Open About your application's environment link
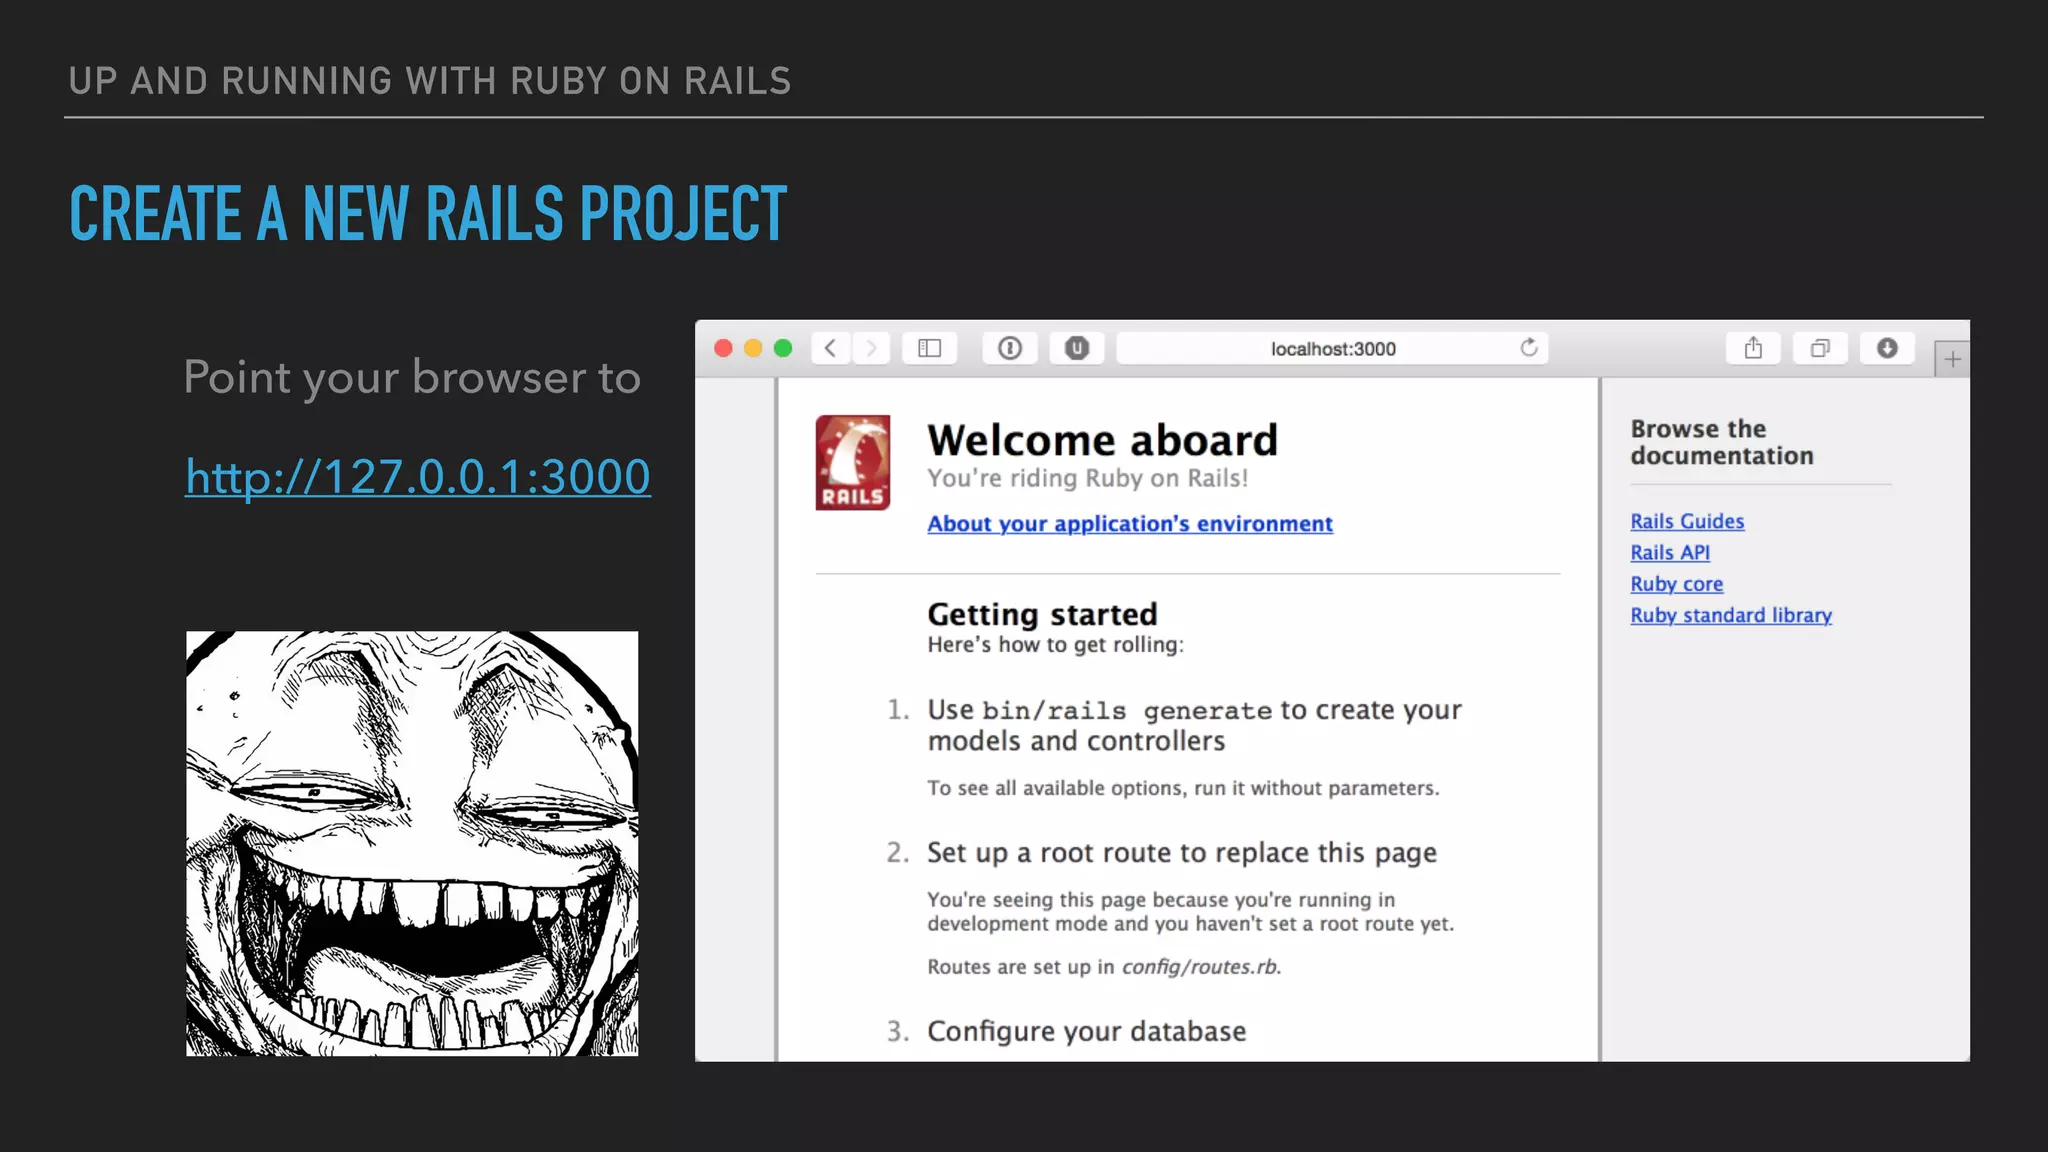2048x1152 pixels. 1130,524
